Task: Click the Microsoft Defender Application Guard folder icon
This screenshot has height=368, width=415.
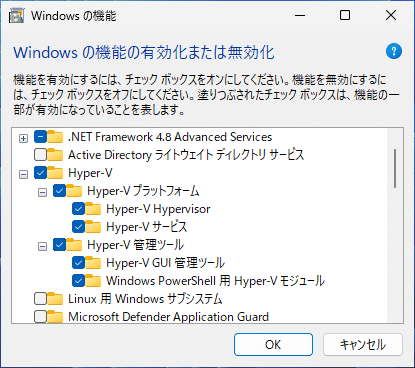Action: 55,317
